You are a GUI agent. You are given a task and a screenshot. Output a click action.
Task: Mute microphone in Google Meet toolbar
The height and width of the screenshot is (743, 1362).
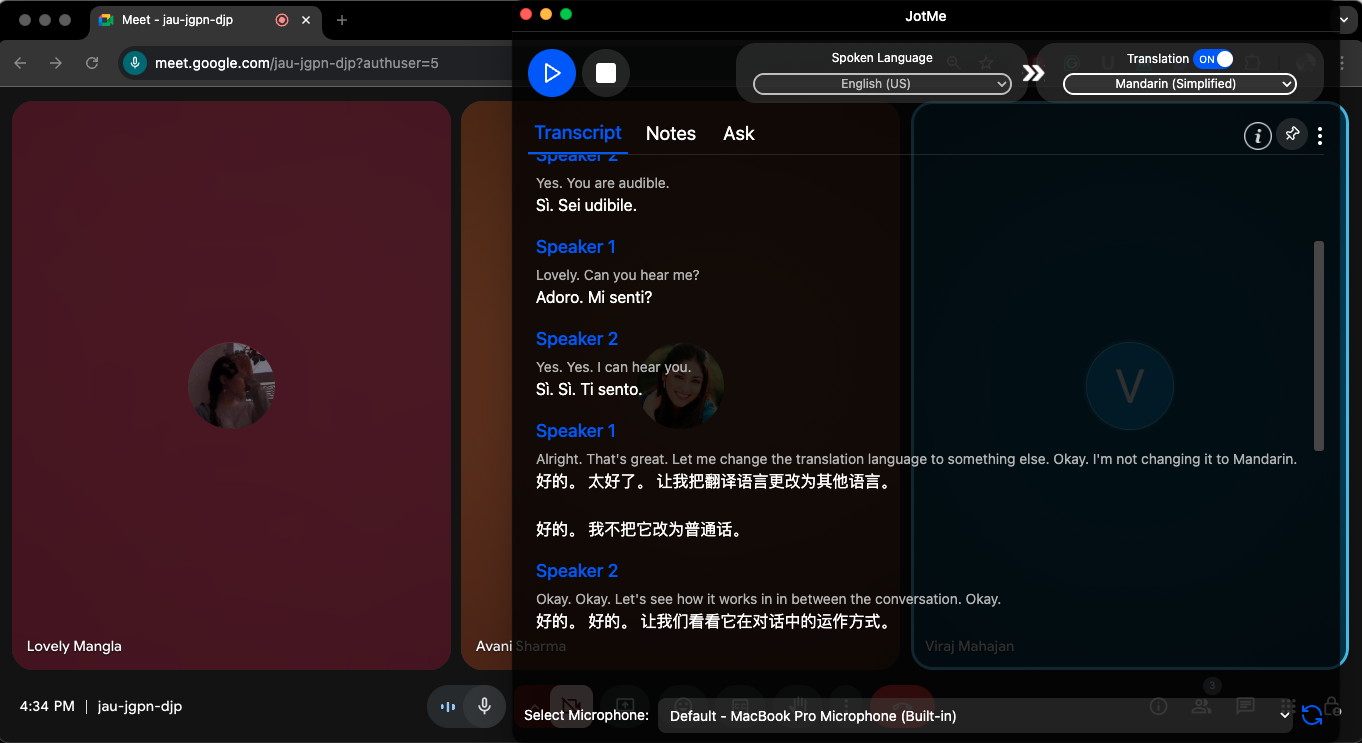pos(484,706)
